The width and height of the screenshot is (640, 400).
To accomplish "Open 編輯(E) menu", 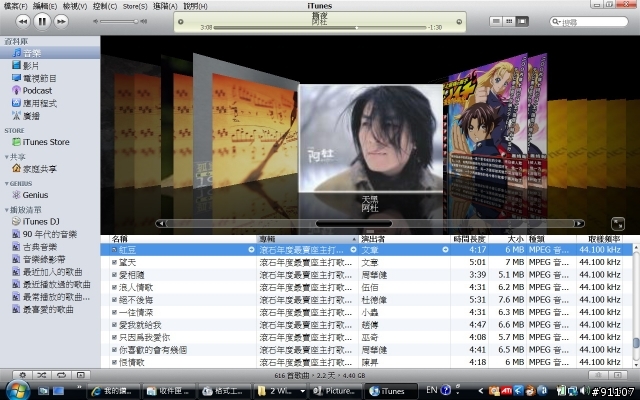I will pyautogui.click(x=44, y=6).
